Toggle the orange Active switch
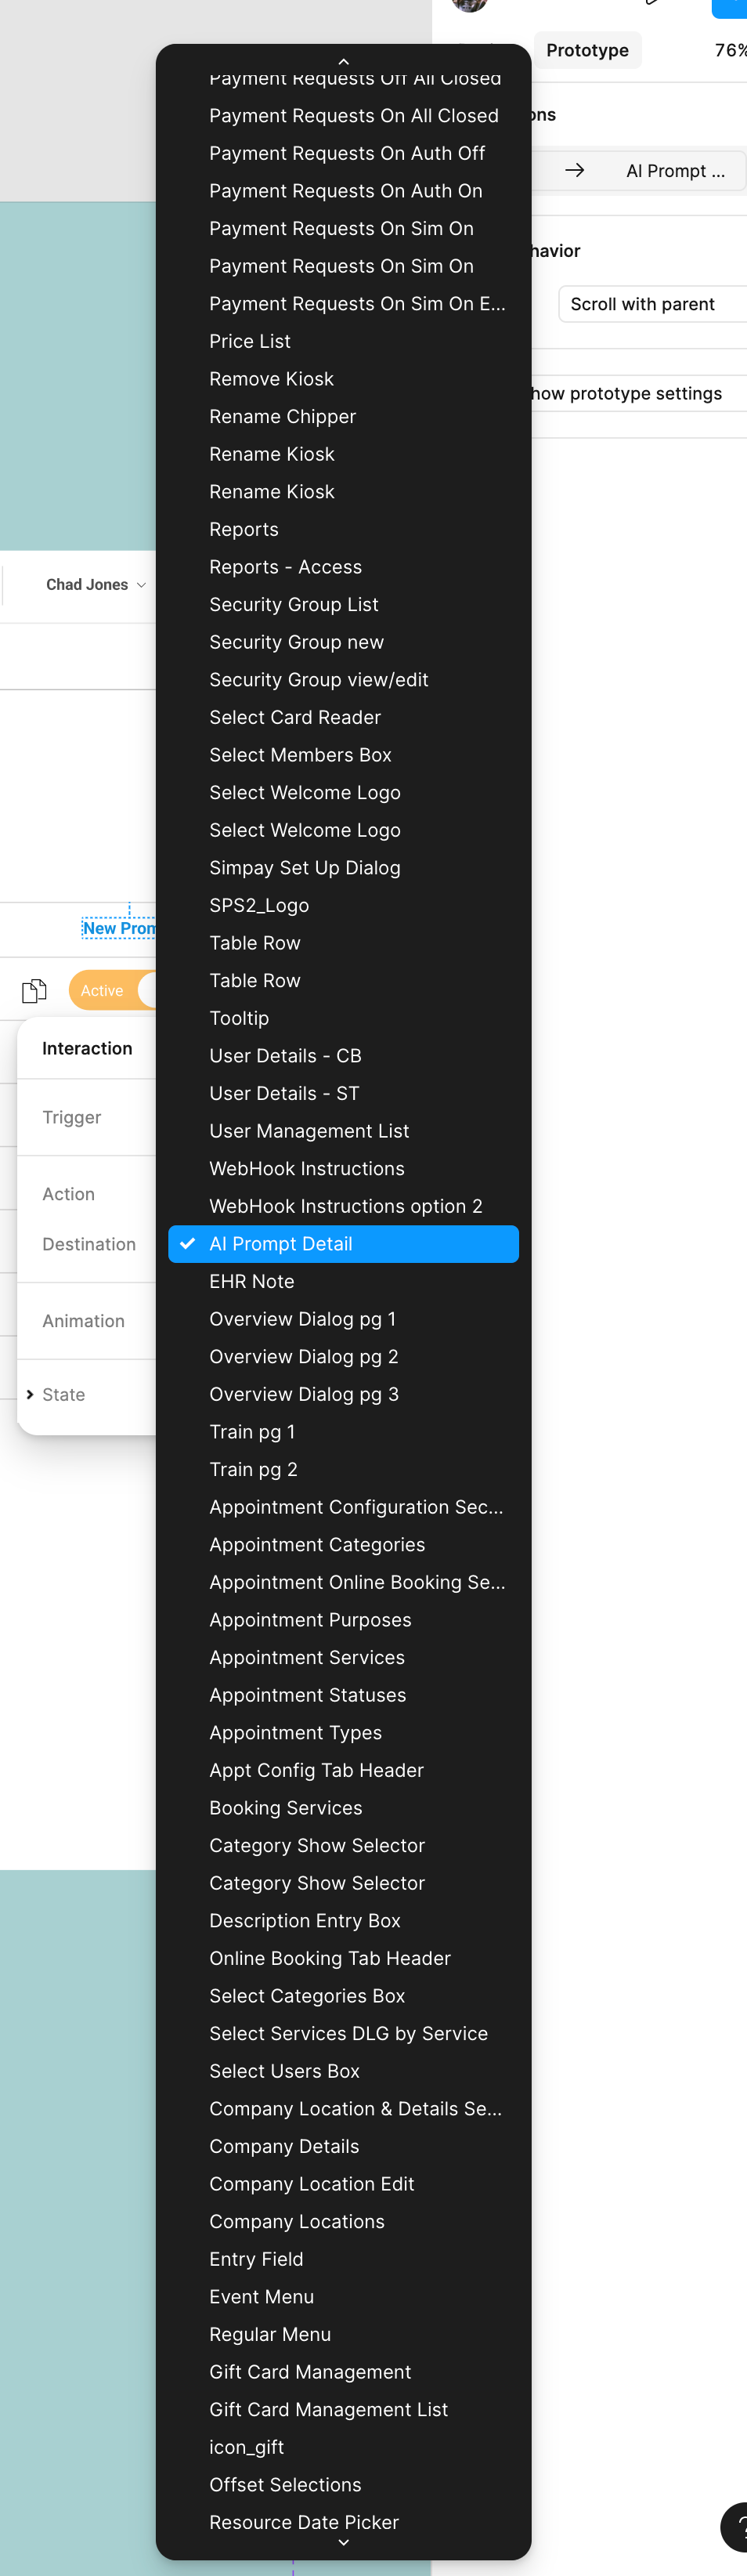Viewport: 747px width, 2576px height. click(112, 990)
